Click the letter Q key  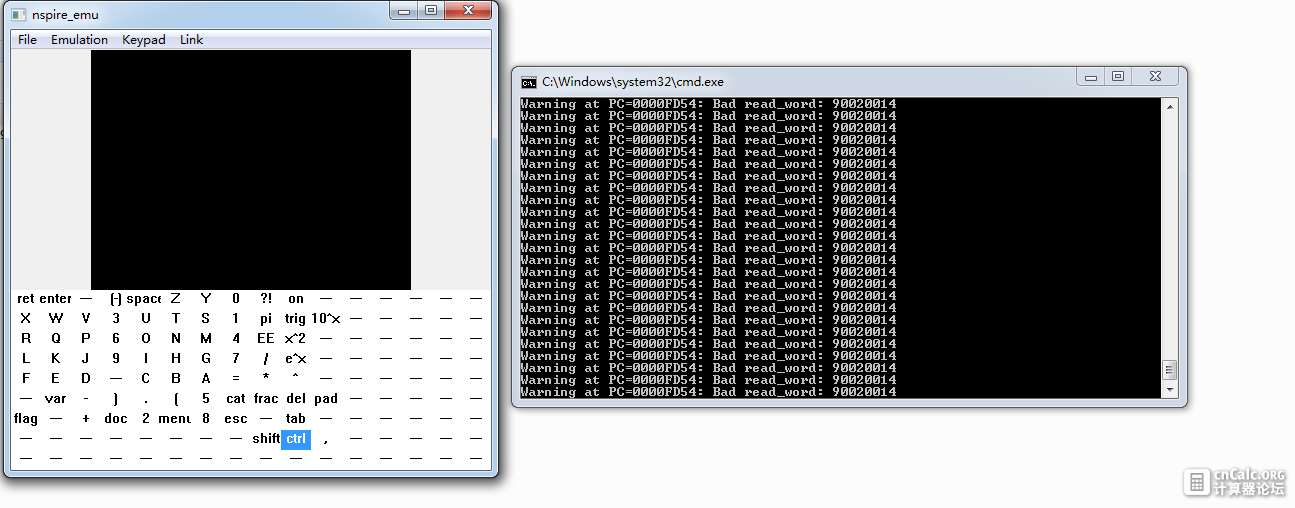(56, 339)
